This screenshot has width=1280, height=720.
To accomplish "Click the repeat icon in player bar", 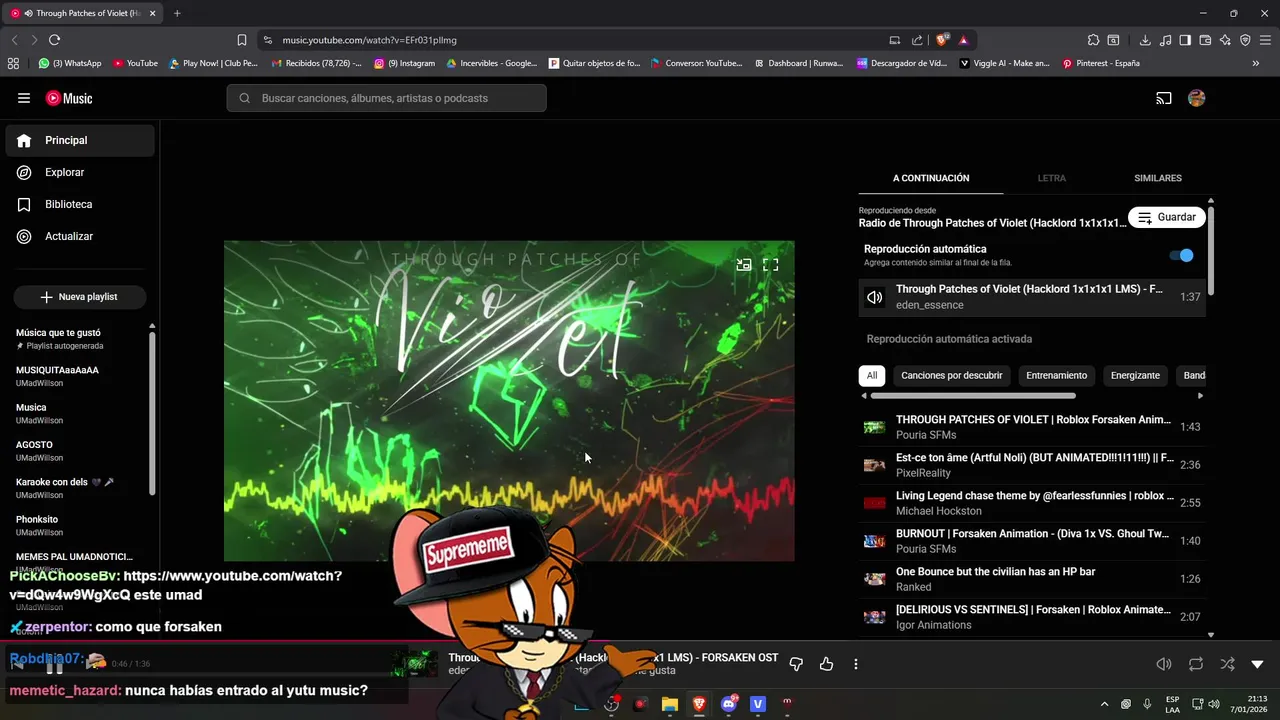I will [x=1196, y=664].
